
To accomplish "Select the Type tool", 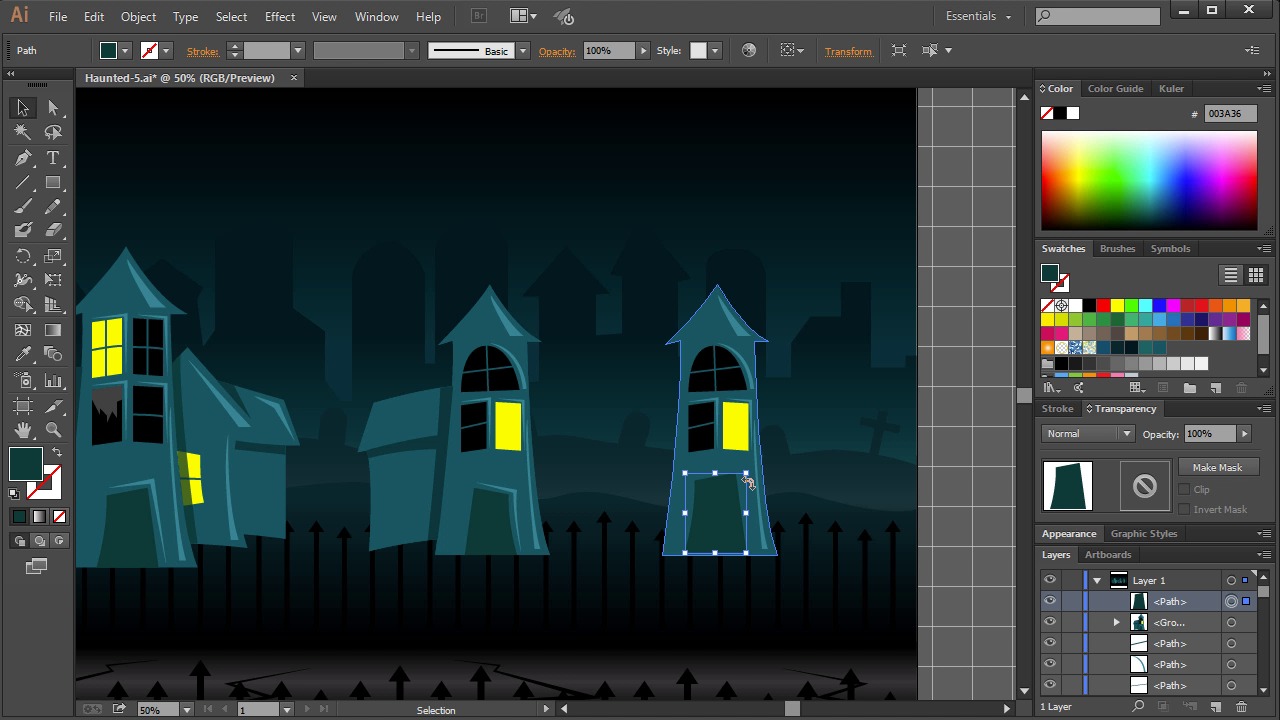I will pyautogui.click(x=53, y=158).
